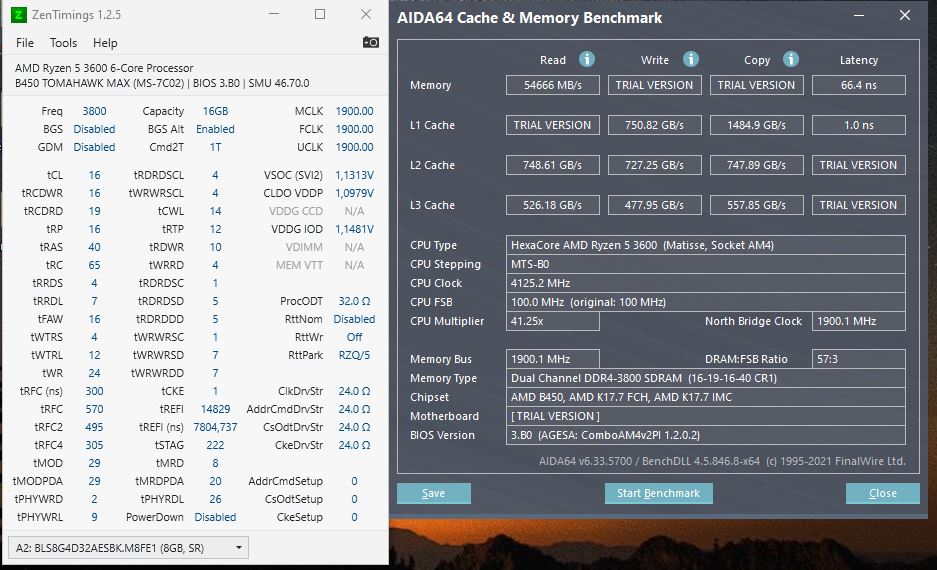Image resolution: width=937 pixels, height=570 pixels.
Task: Click the CLDO VDDP 1,0979V value
Action: pyautogui.click(x=354, y=193)
